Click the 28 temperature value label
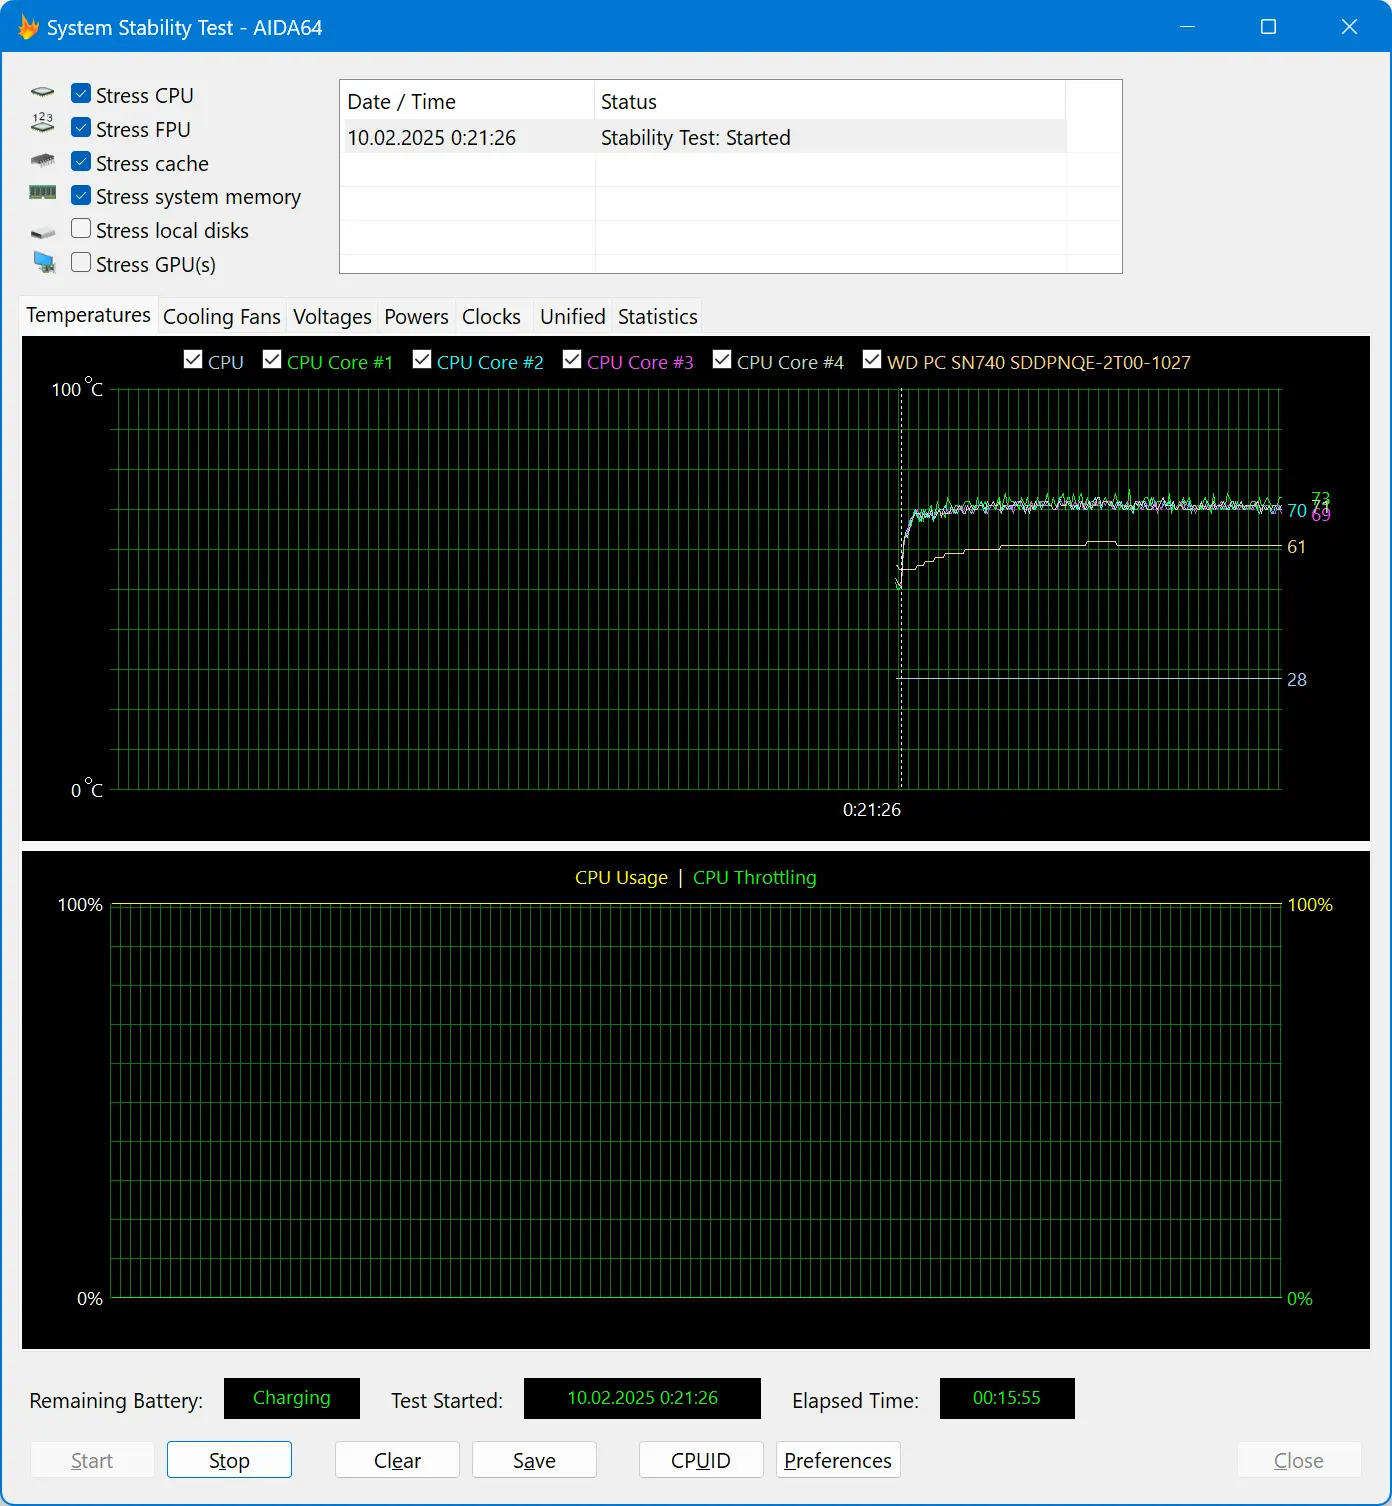The height and width of the screenshot is (1506, 1392). click(1297, 679)
